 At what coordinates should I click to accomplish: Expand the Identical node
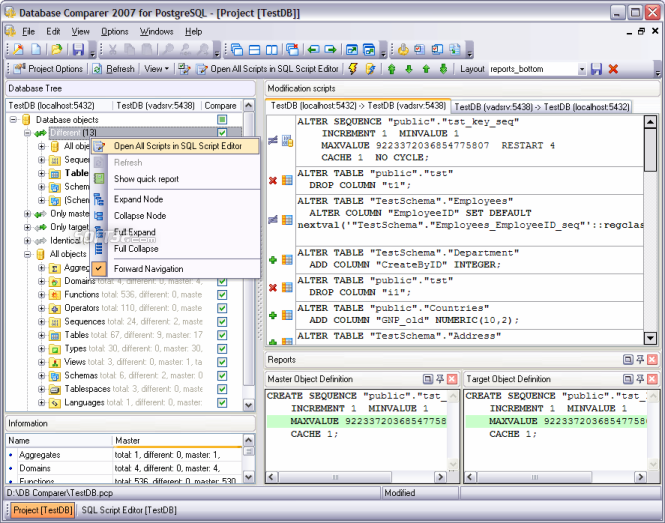pyautogui.click(x=27, y=241)
